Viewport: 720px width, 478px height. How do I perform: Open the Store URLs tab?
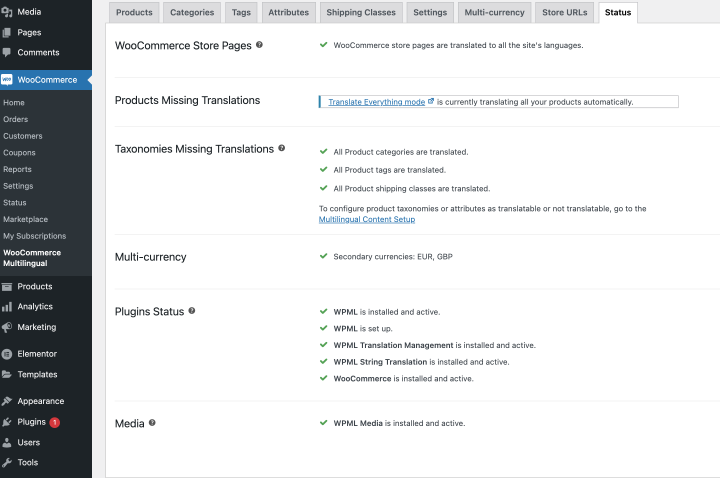pyautogui.click(x=564, y=12)
